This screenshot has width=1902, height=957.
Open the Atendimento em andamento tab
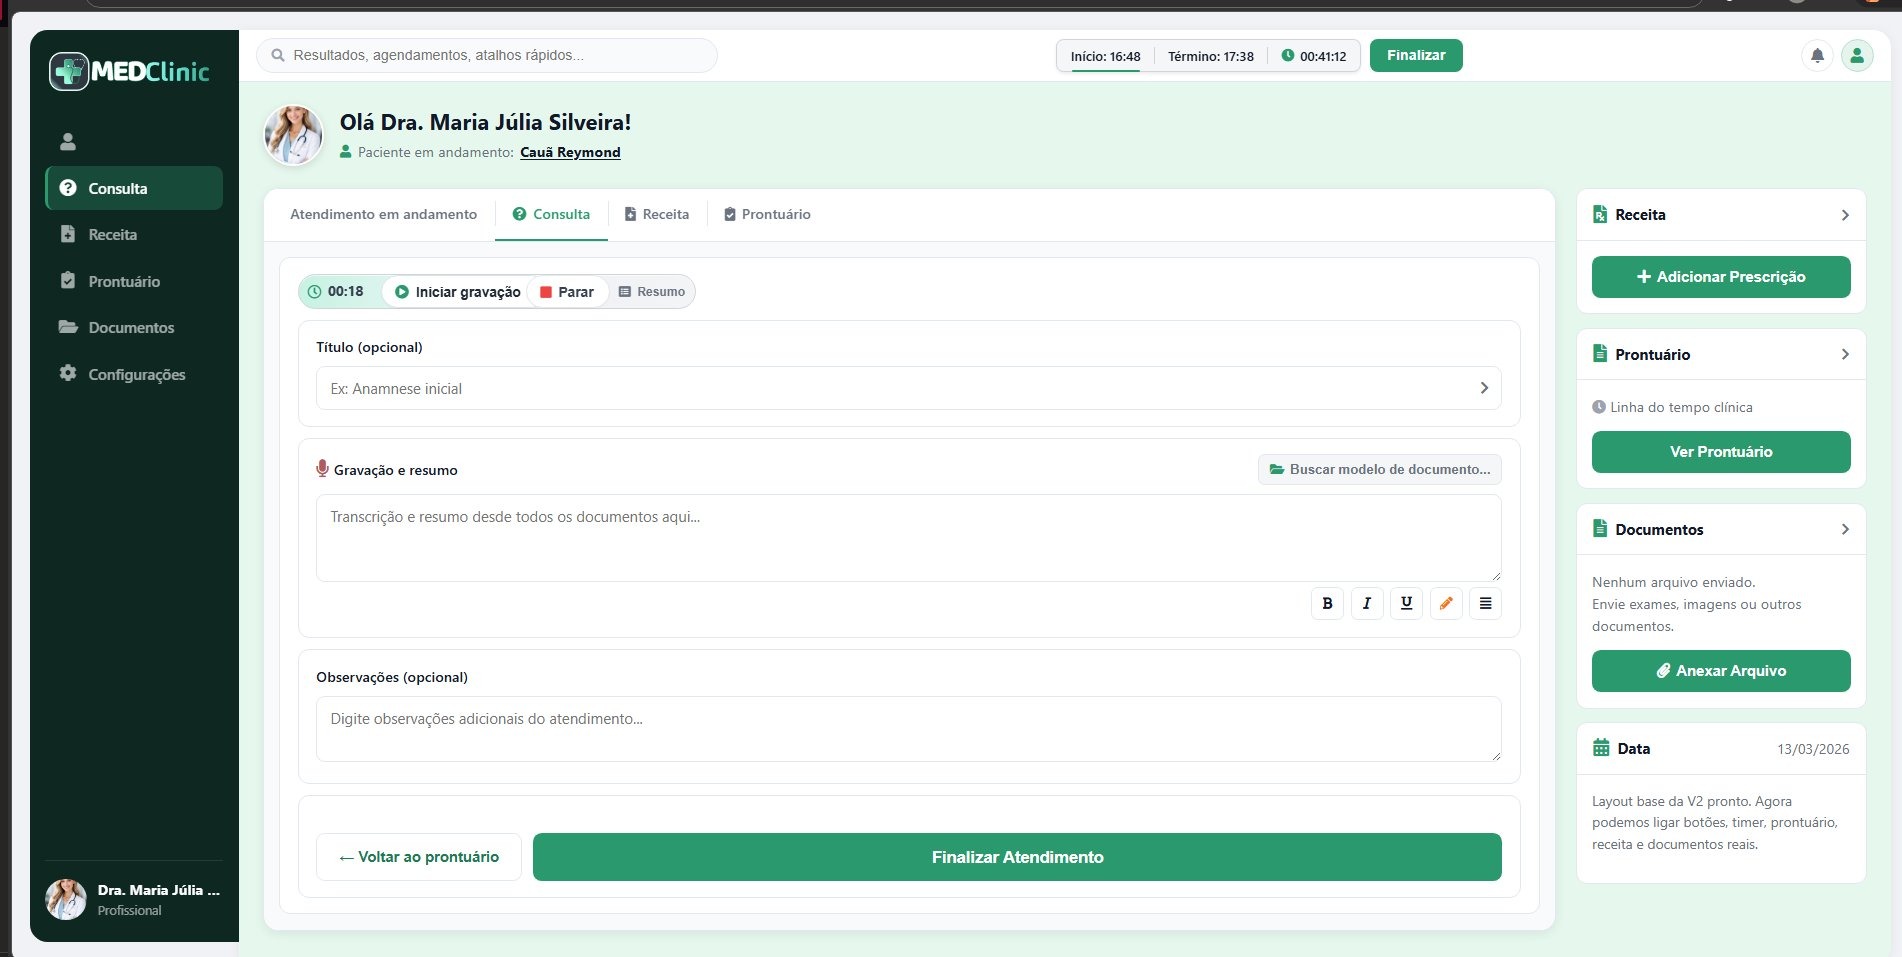click(x=383, y=214)
